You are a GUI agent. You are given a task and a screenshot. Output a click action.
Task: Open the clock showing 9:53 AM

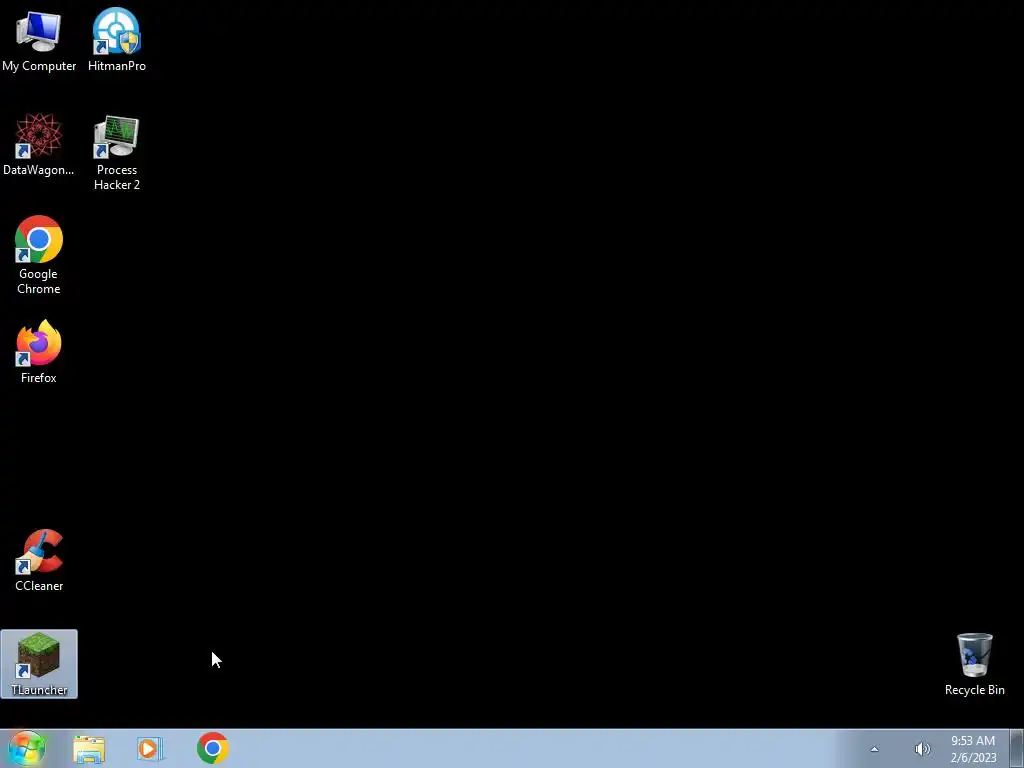click(x=973, y=749)
